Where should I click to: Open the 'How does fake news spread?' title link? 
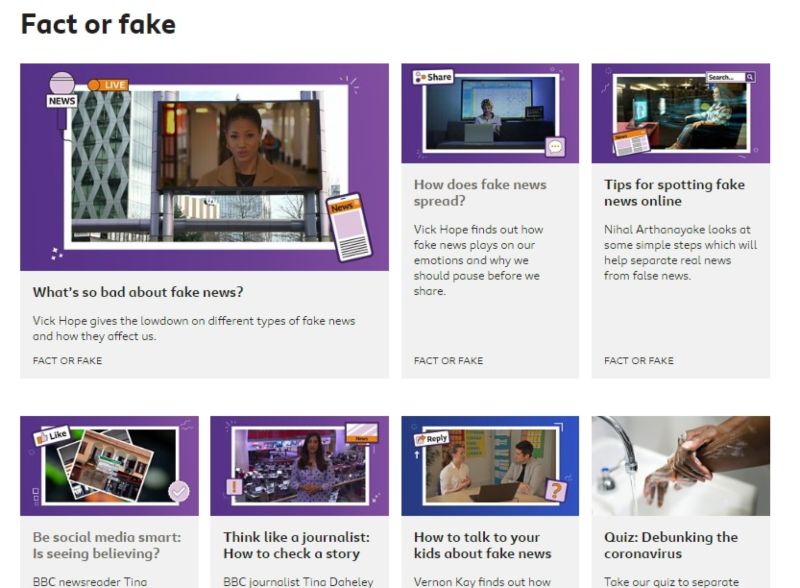click(x=480, y=192)
